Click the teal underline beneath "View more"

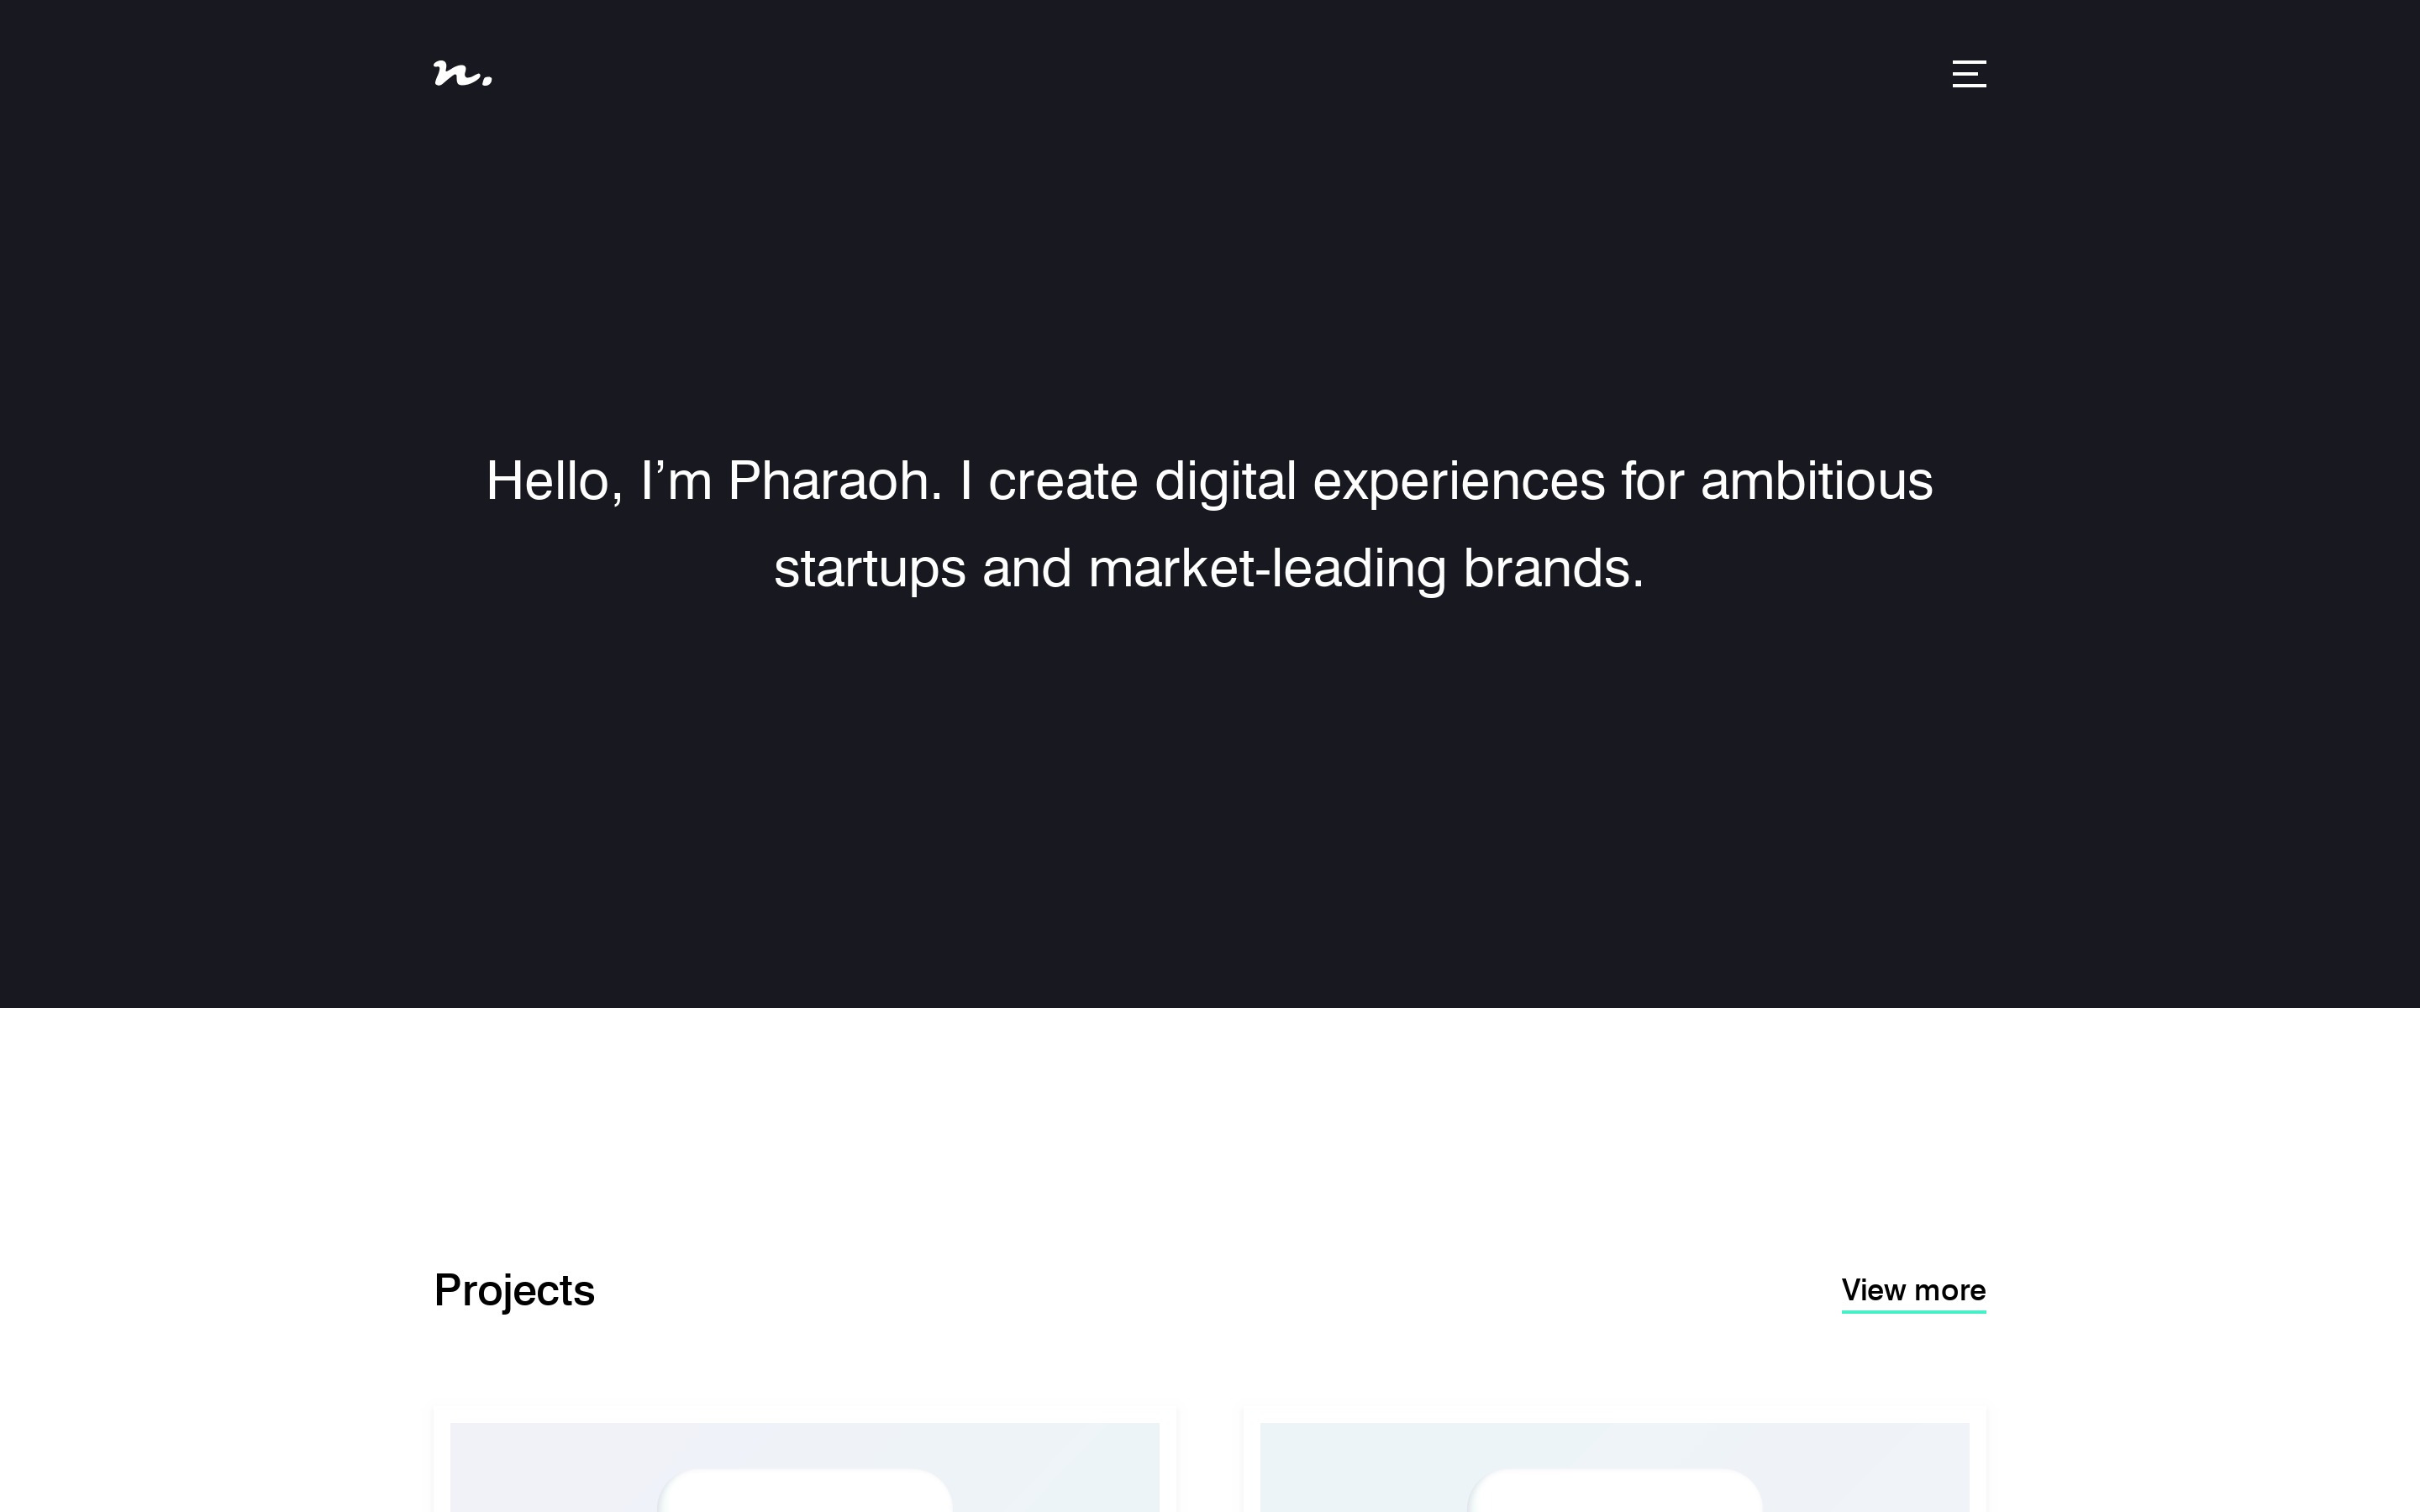tap(1913, 1311)
